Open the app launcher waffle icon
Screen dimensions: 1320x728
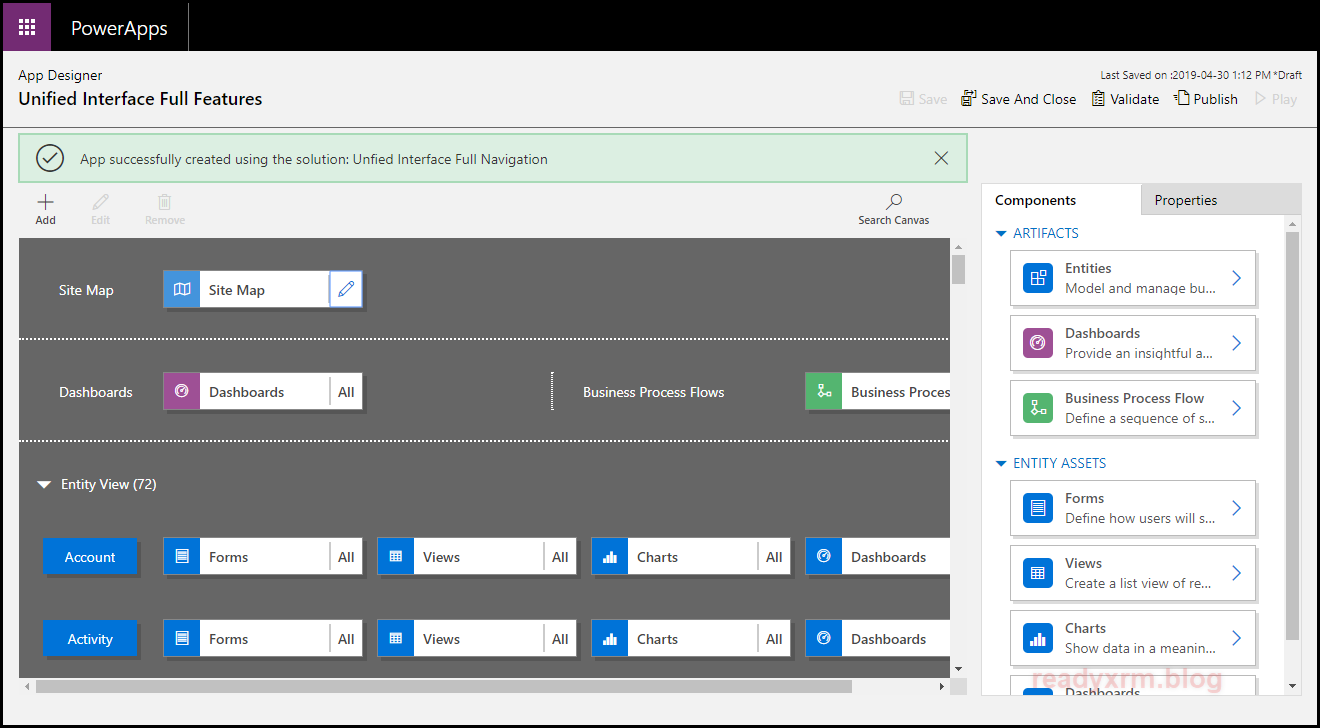pos(27,27)
